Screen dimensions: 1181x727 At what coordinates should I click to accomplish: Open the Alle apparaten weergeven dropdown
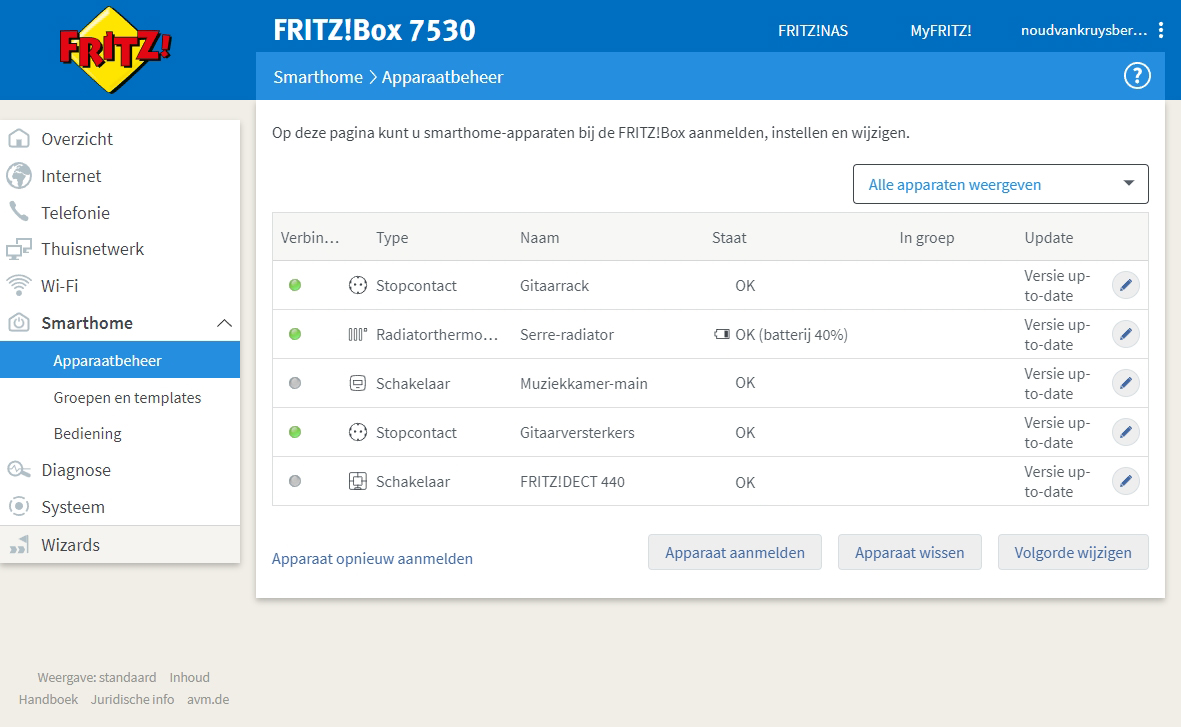coord(1000,184)
